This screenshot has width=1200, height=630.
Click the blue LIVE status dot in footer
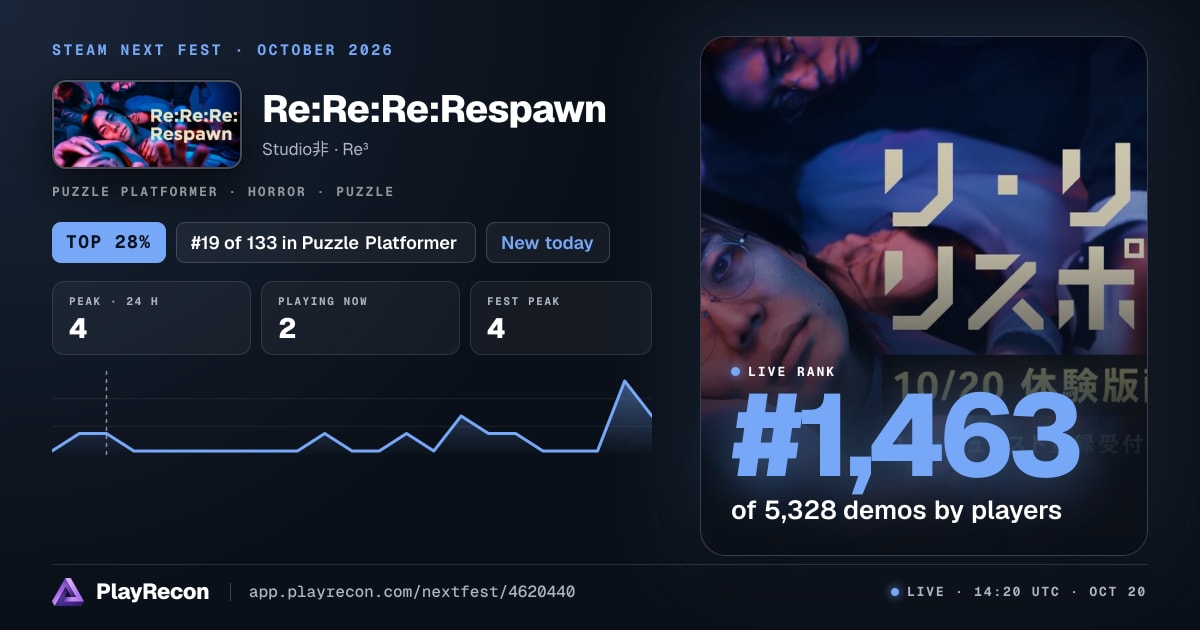tap(895, 592)
